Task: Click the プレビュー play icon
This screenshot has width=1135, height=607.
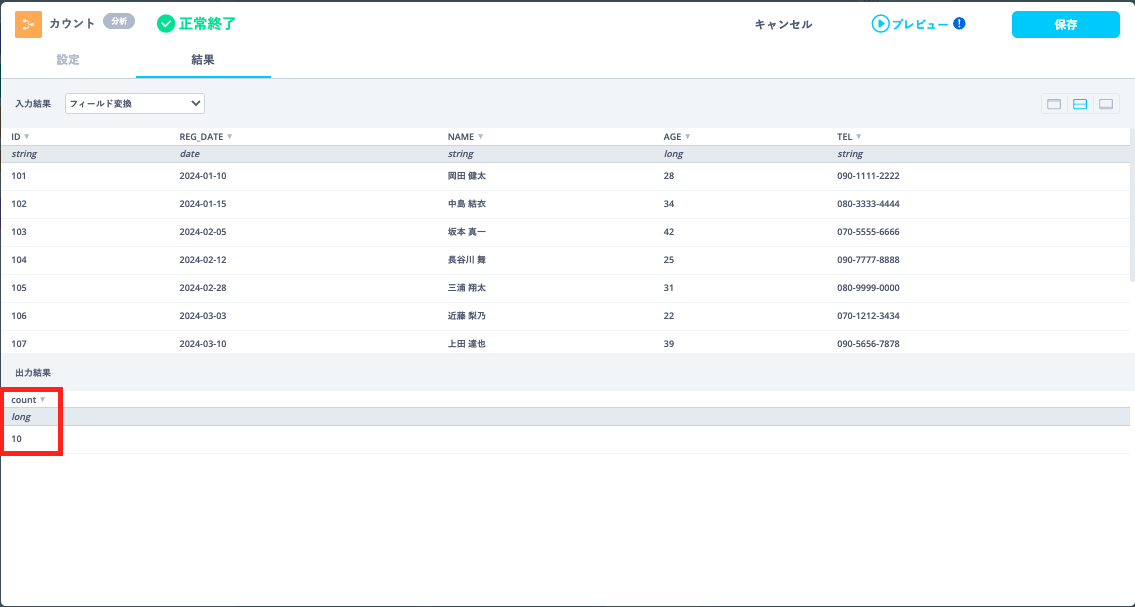Action: (880, 24)
